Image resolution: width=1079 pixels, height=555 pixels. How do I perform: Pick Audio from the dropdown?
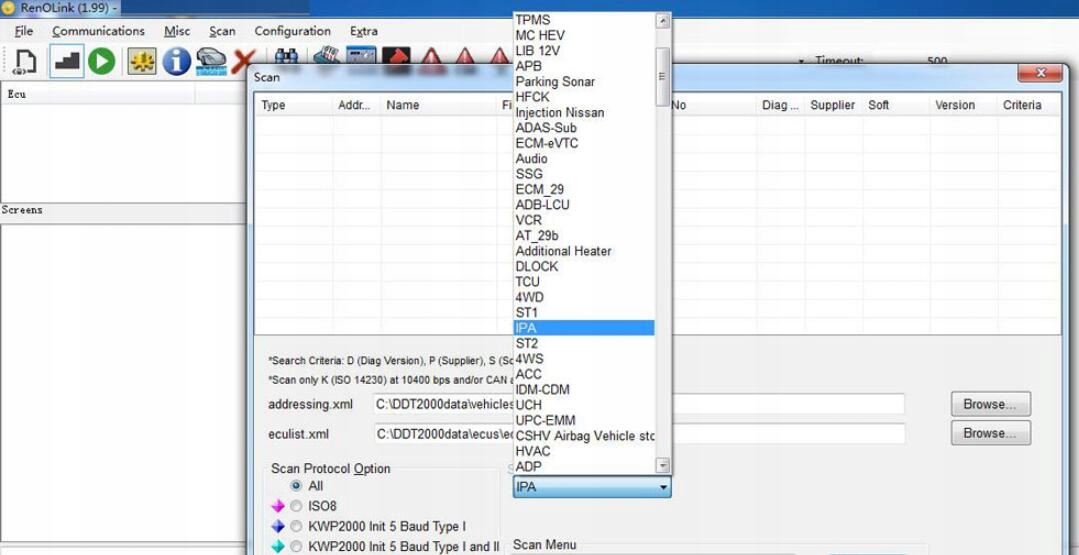tap(584, 159)
